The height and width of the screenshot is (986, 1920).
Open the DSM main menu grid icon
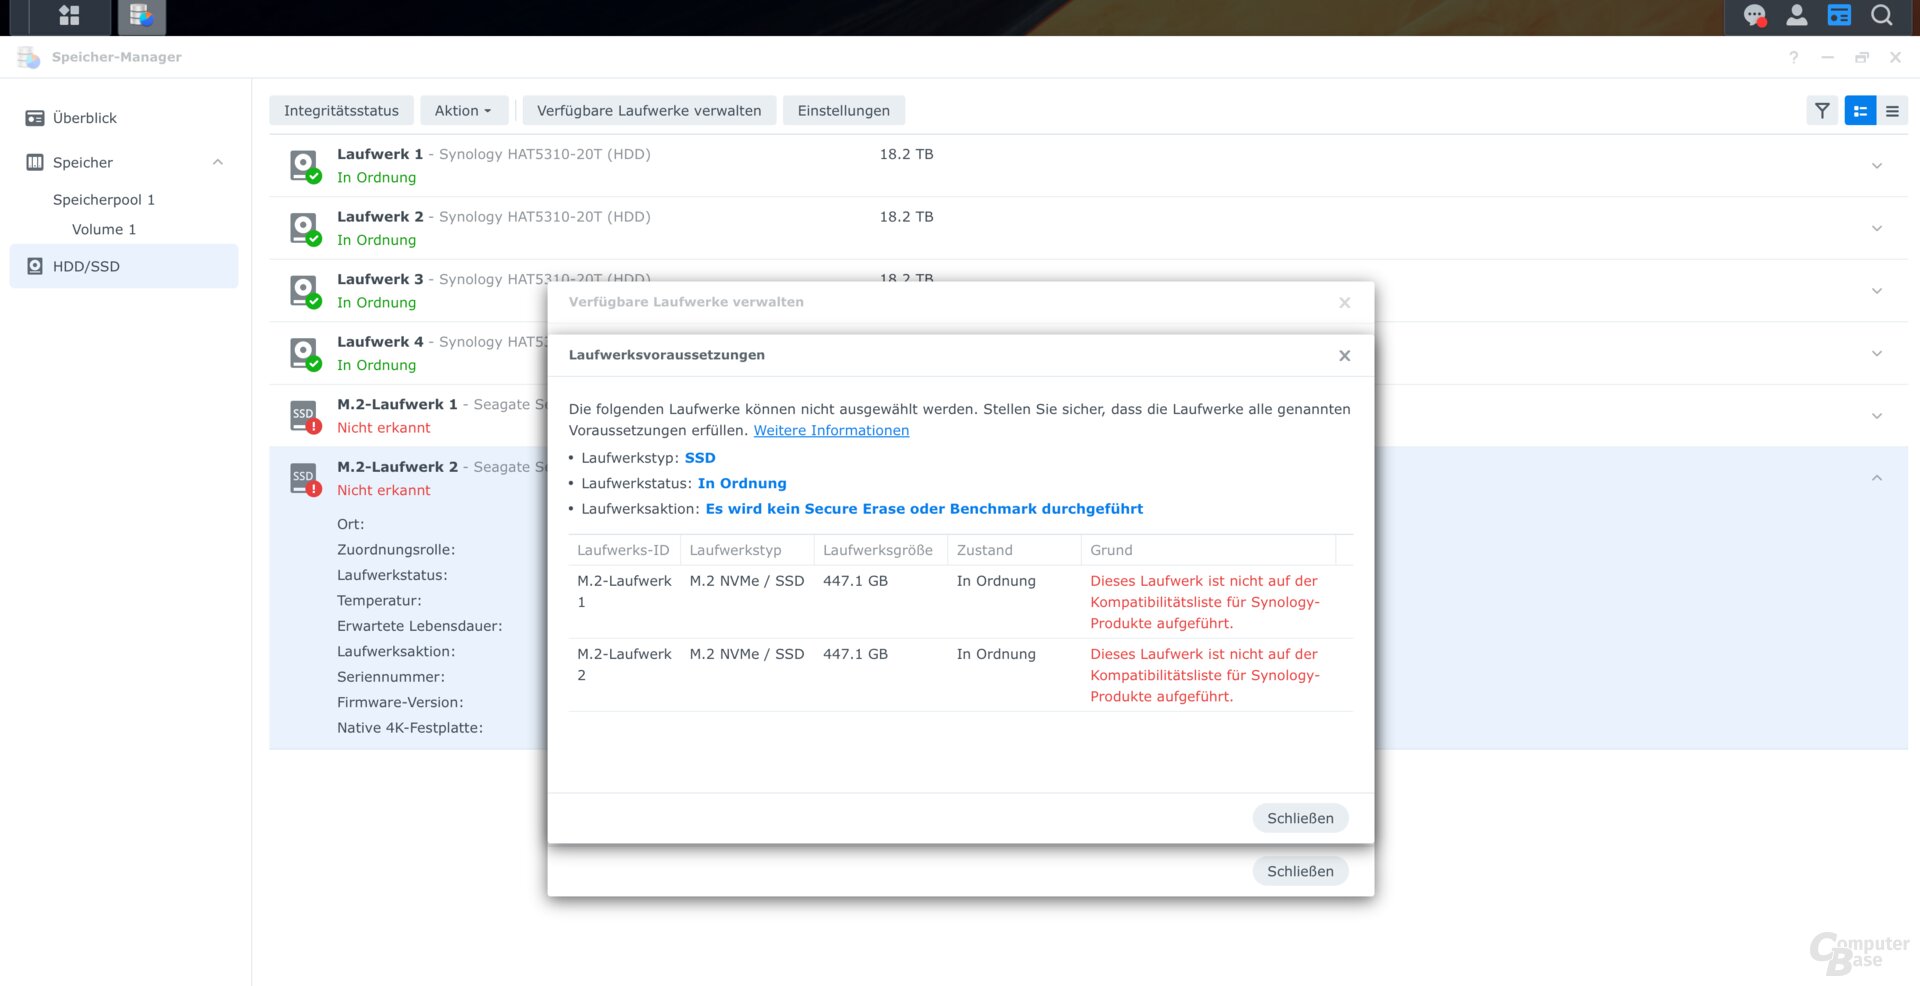(x=69, y=15)
